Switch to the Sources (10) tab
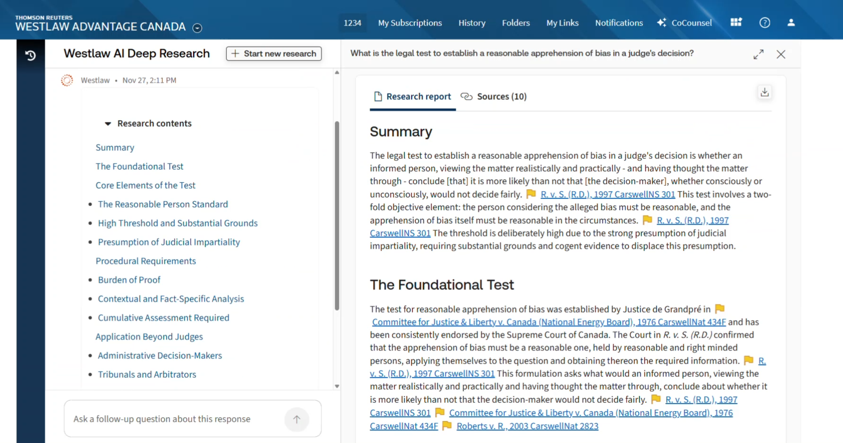The image size is (843, 443). (493, 97)
